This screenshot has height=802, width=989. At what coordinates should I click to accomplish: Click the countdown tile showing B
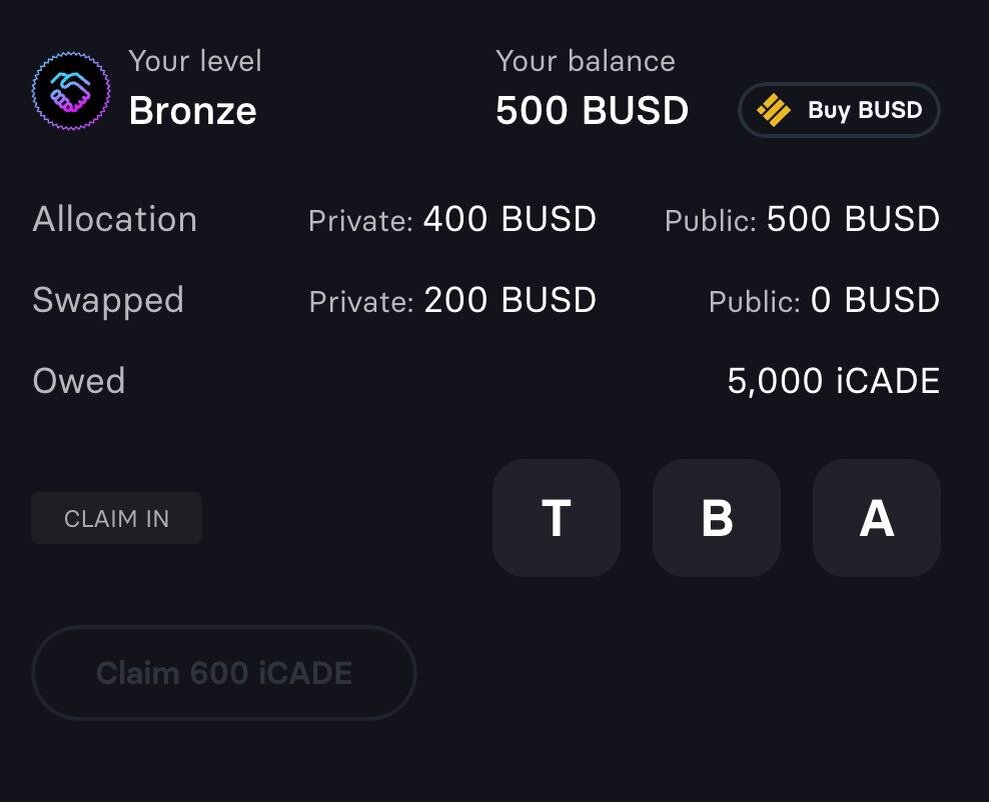tap(716, 518)
